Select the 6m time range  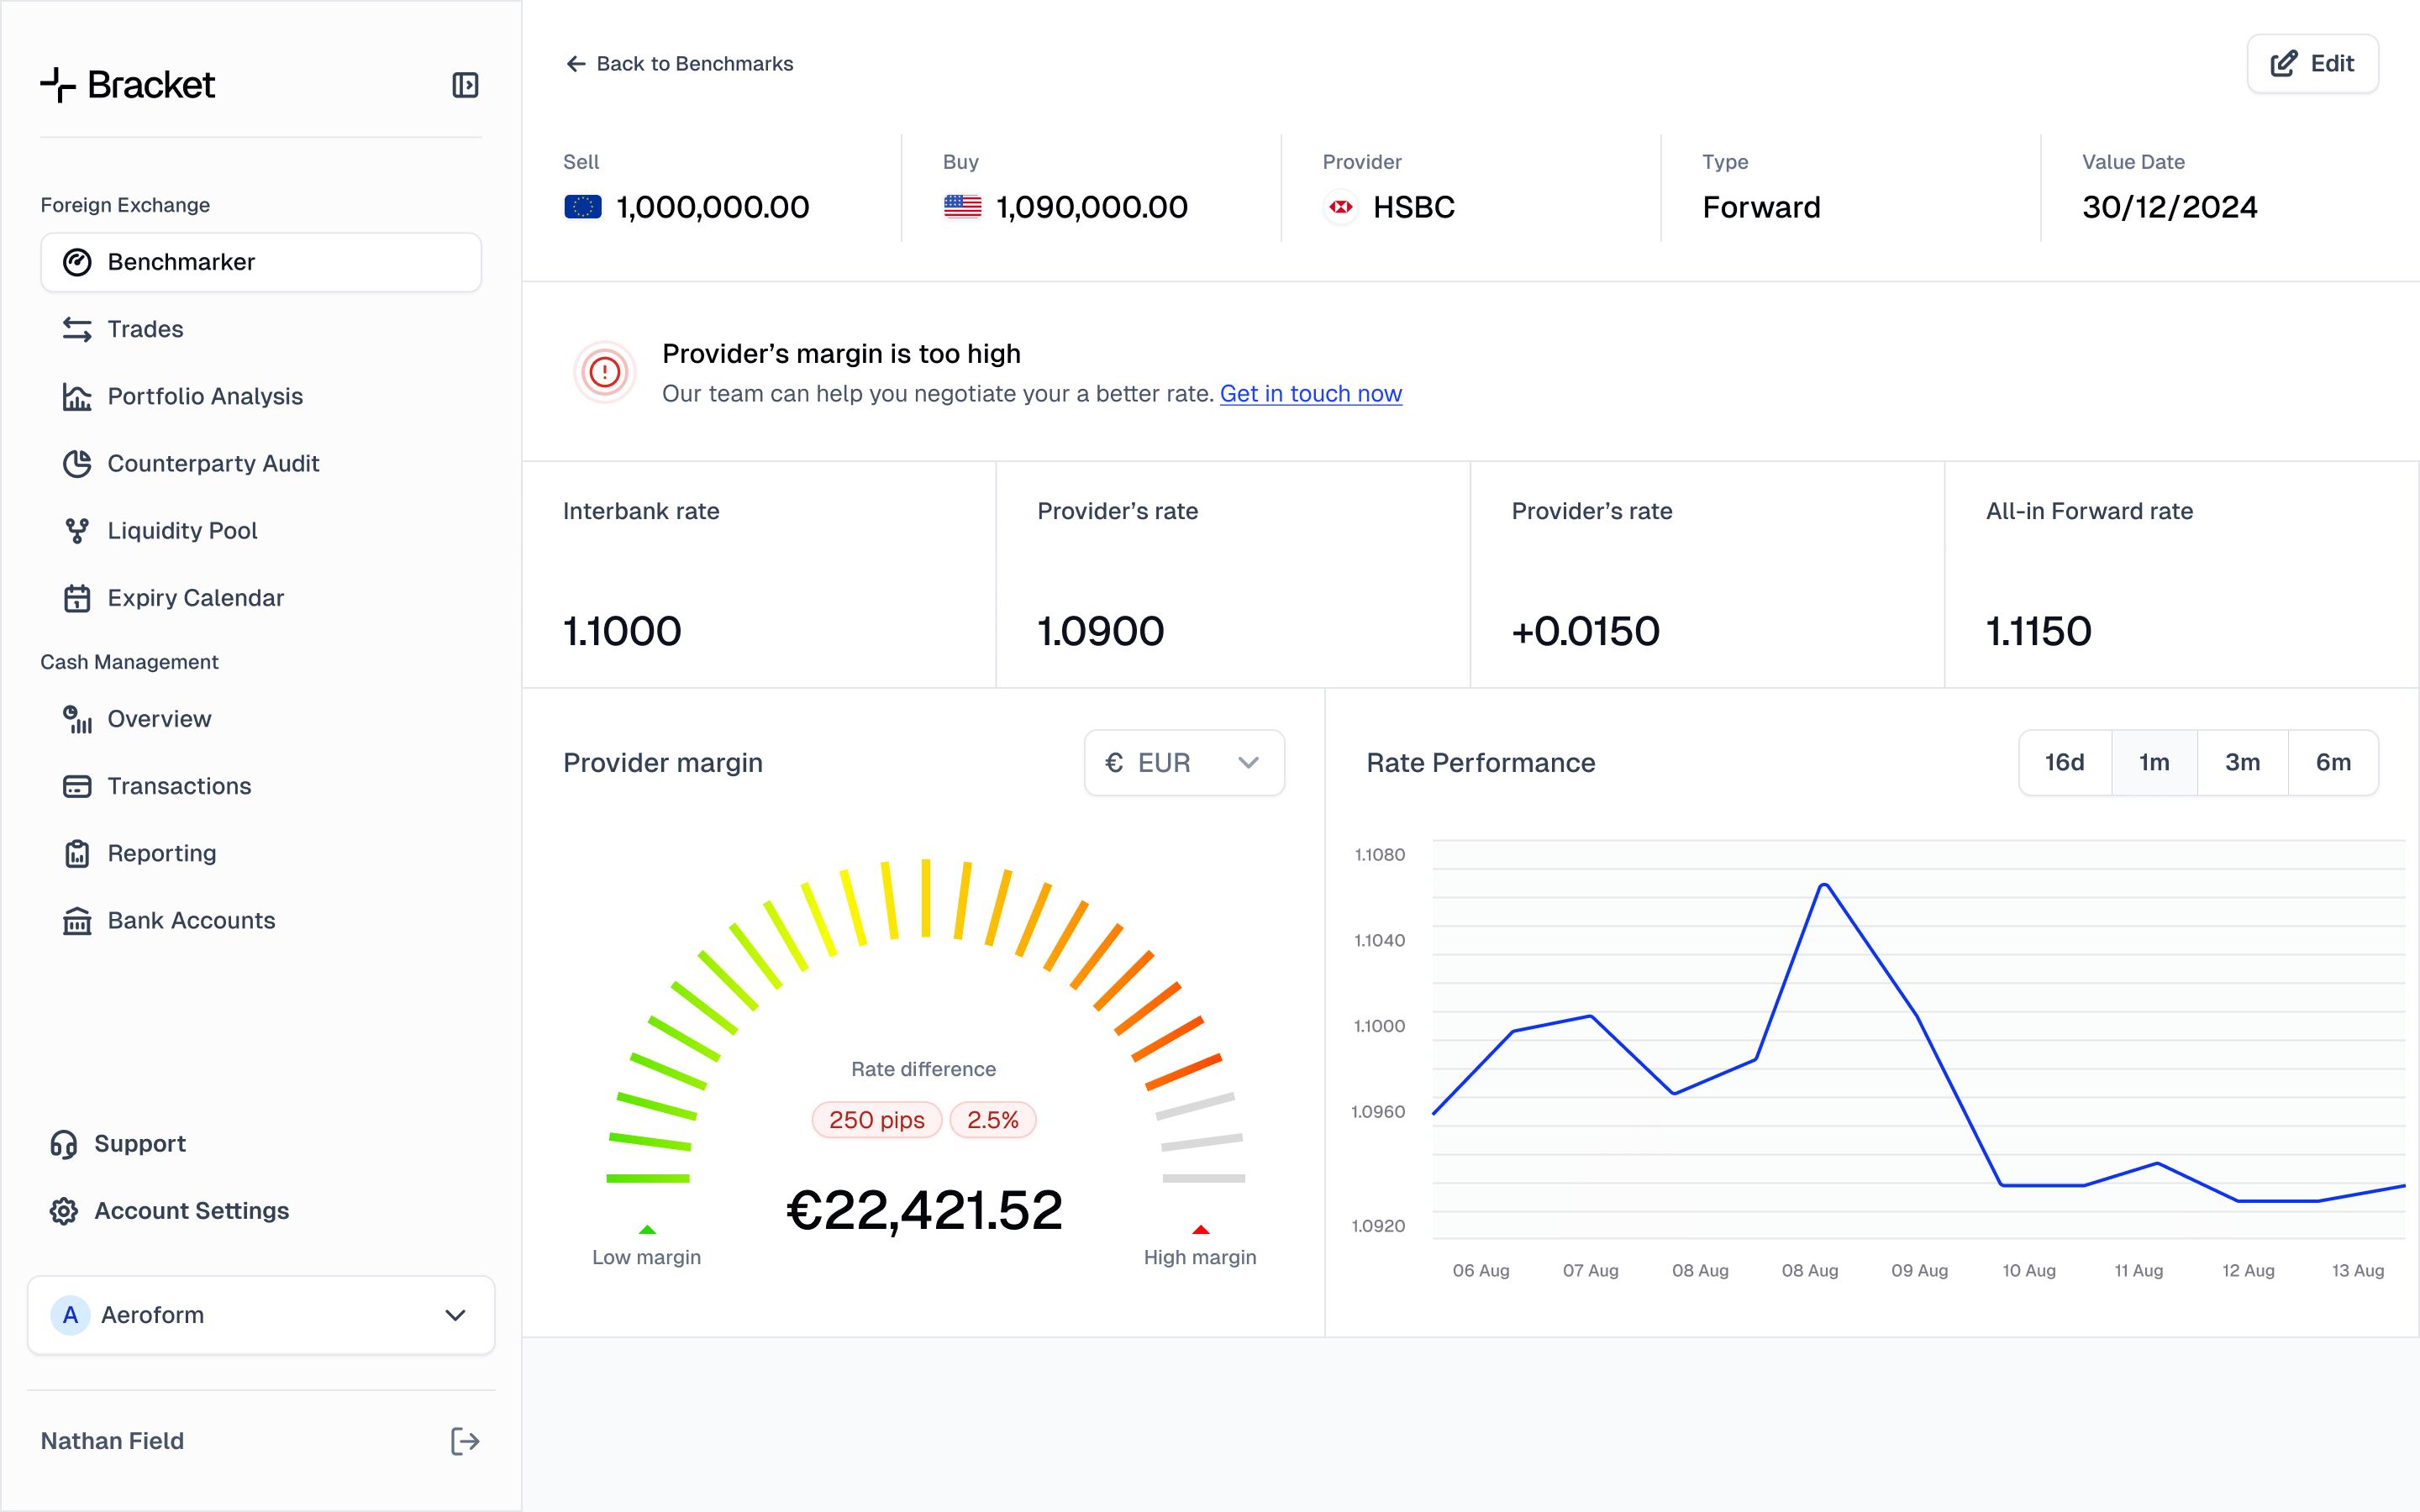(x=2332, y=763)
